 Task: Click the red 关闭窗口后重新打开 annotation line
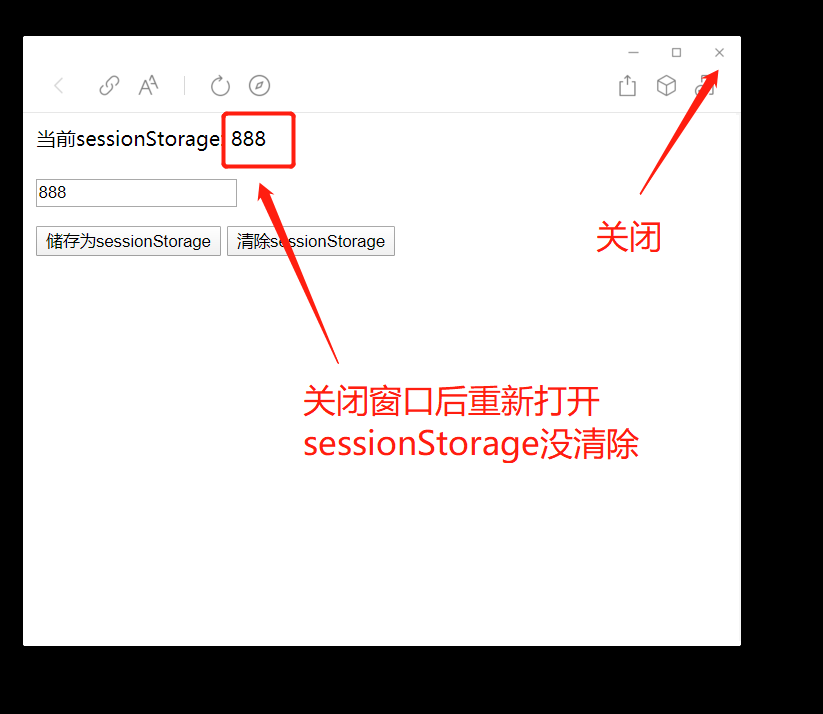(x=451, y=401)
